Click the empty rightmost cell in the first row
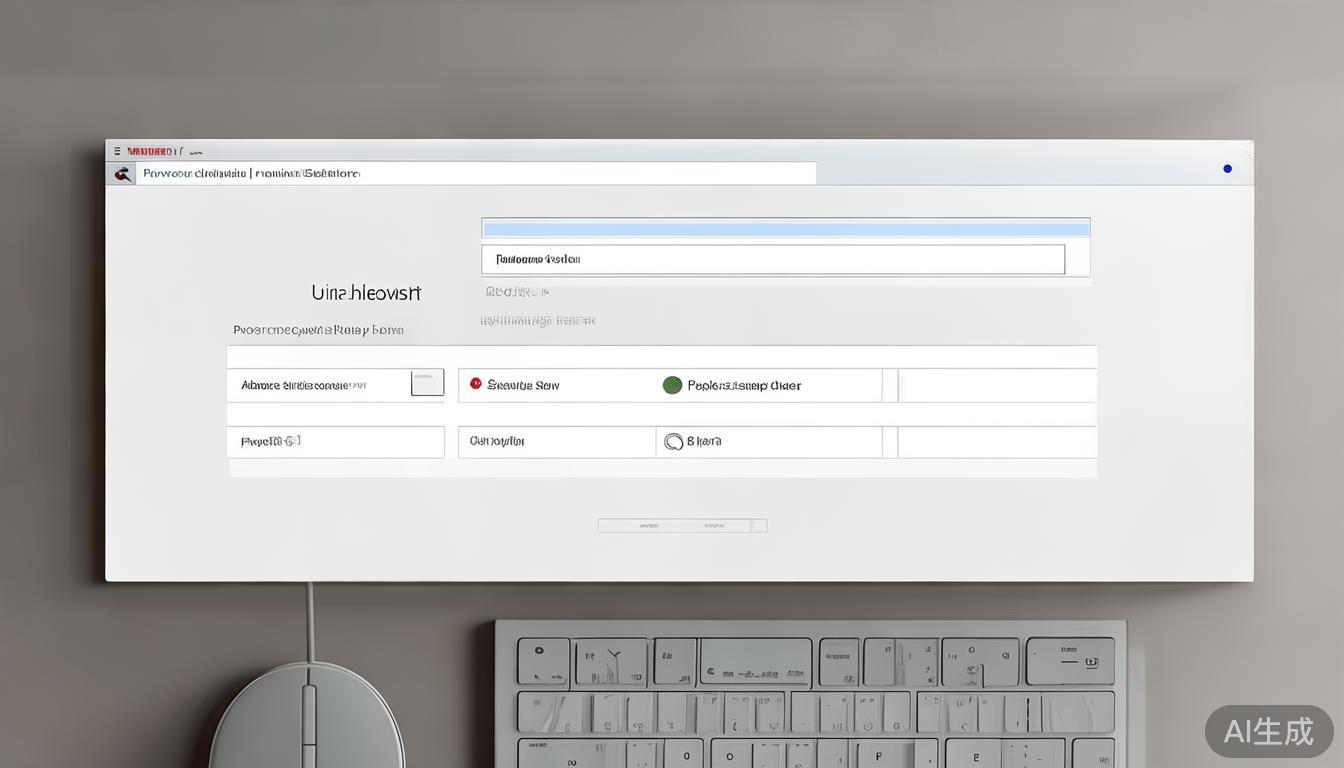 click(996, 385)
